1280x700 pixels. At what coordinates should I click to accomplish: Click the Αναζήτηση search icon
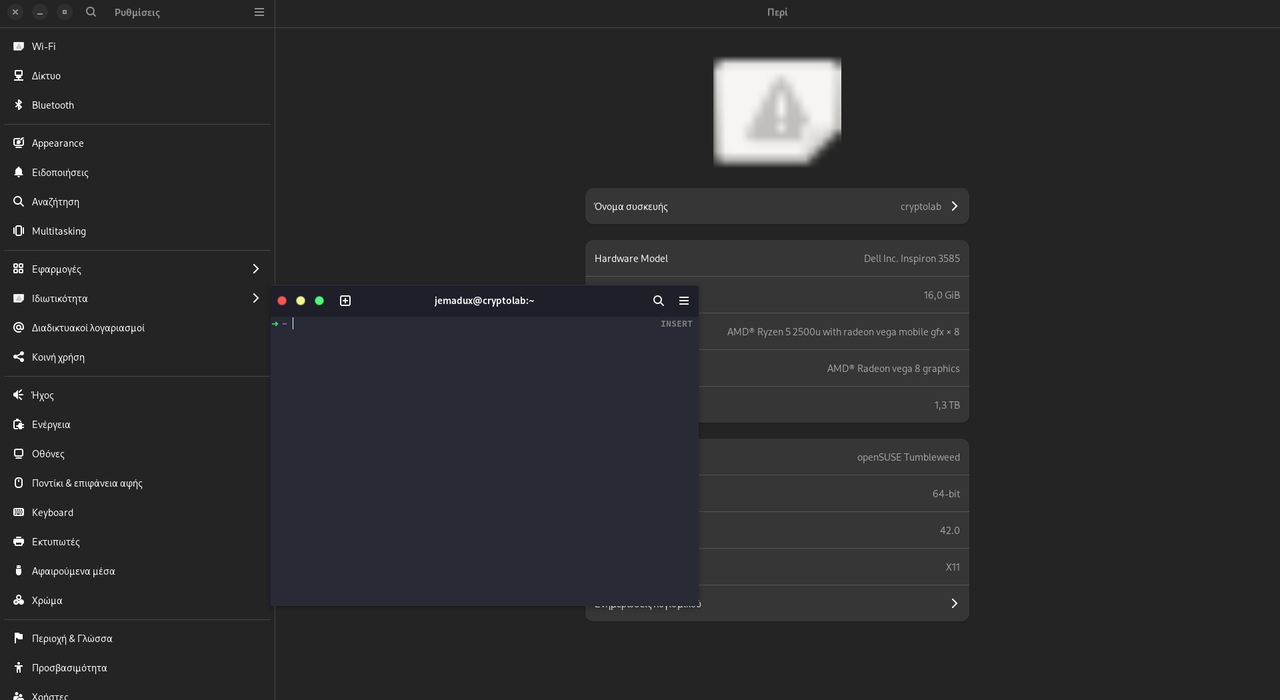18,202
